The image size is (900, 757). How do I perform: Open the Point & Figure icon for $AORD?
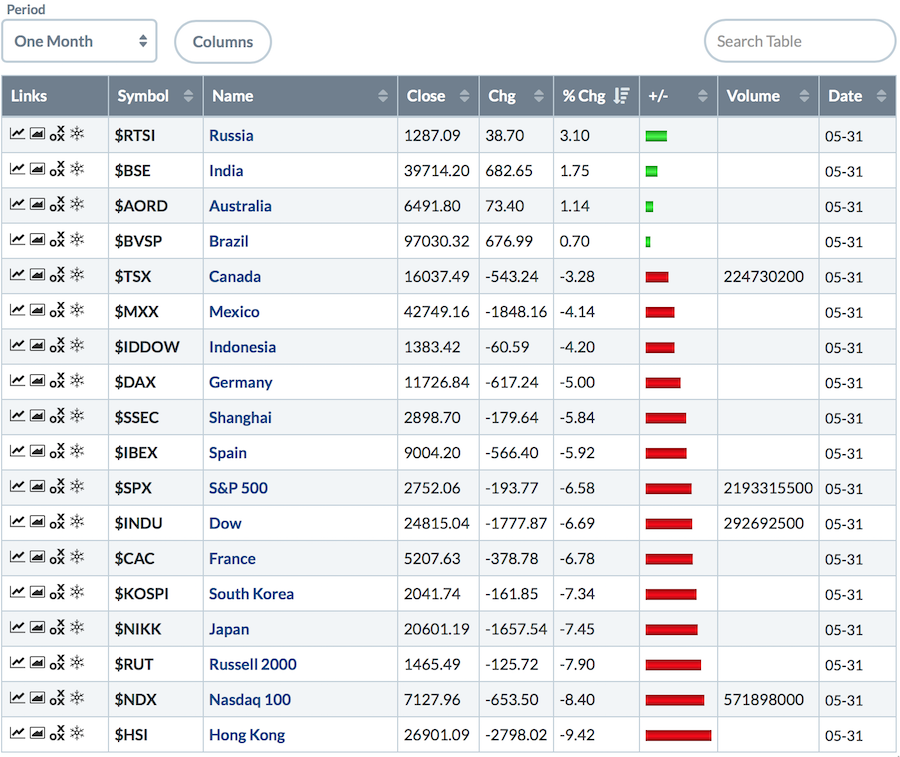(57, 205)
